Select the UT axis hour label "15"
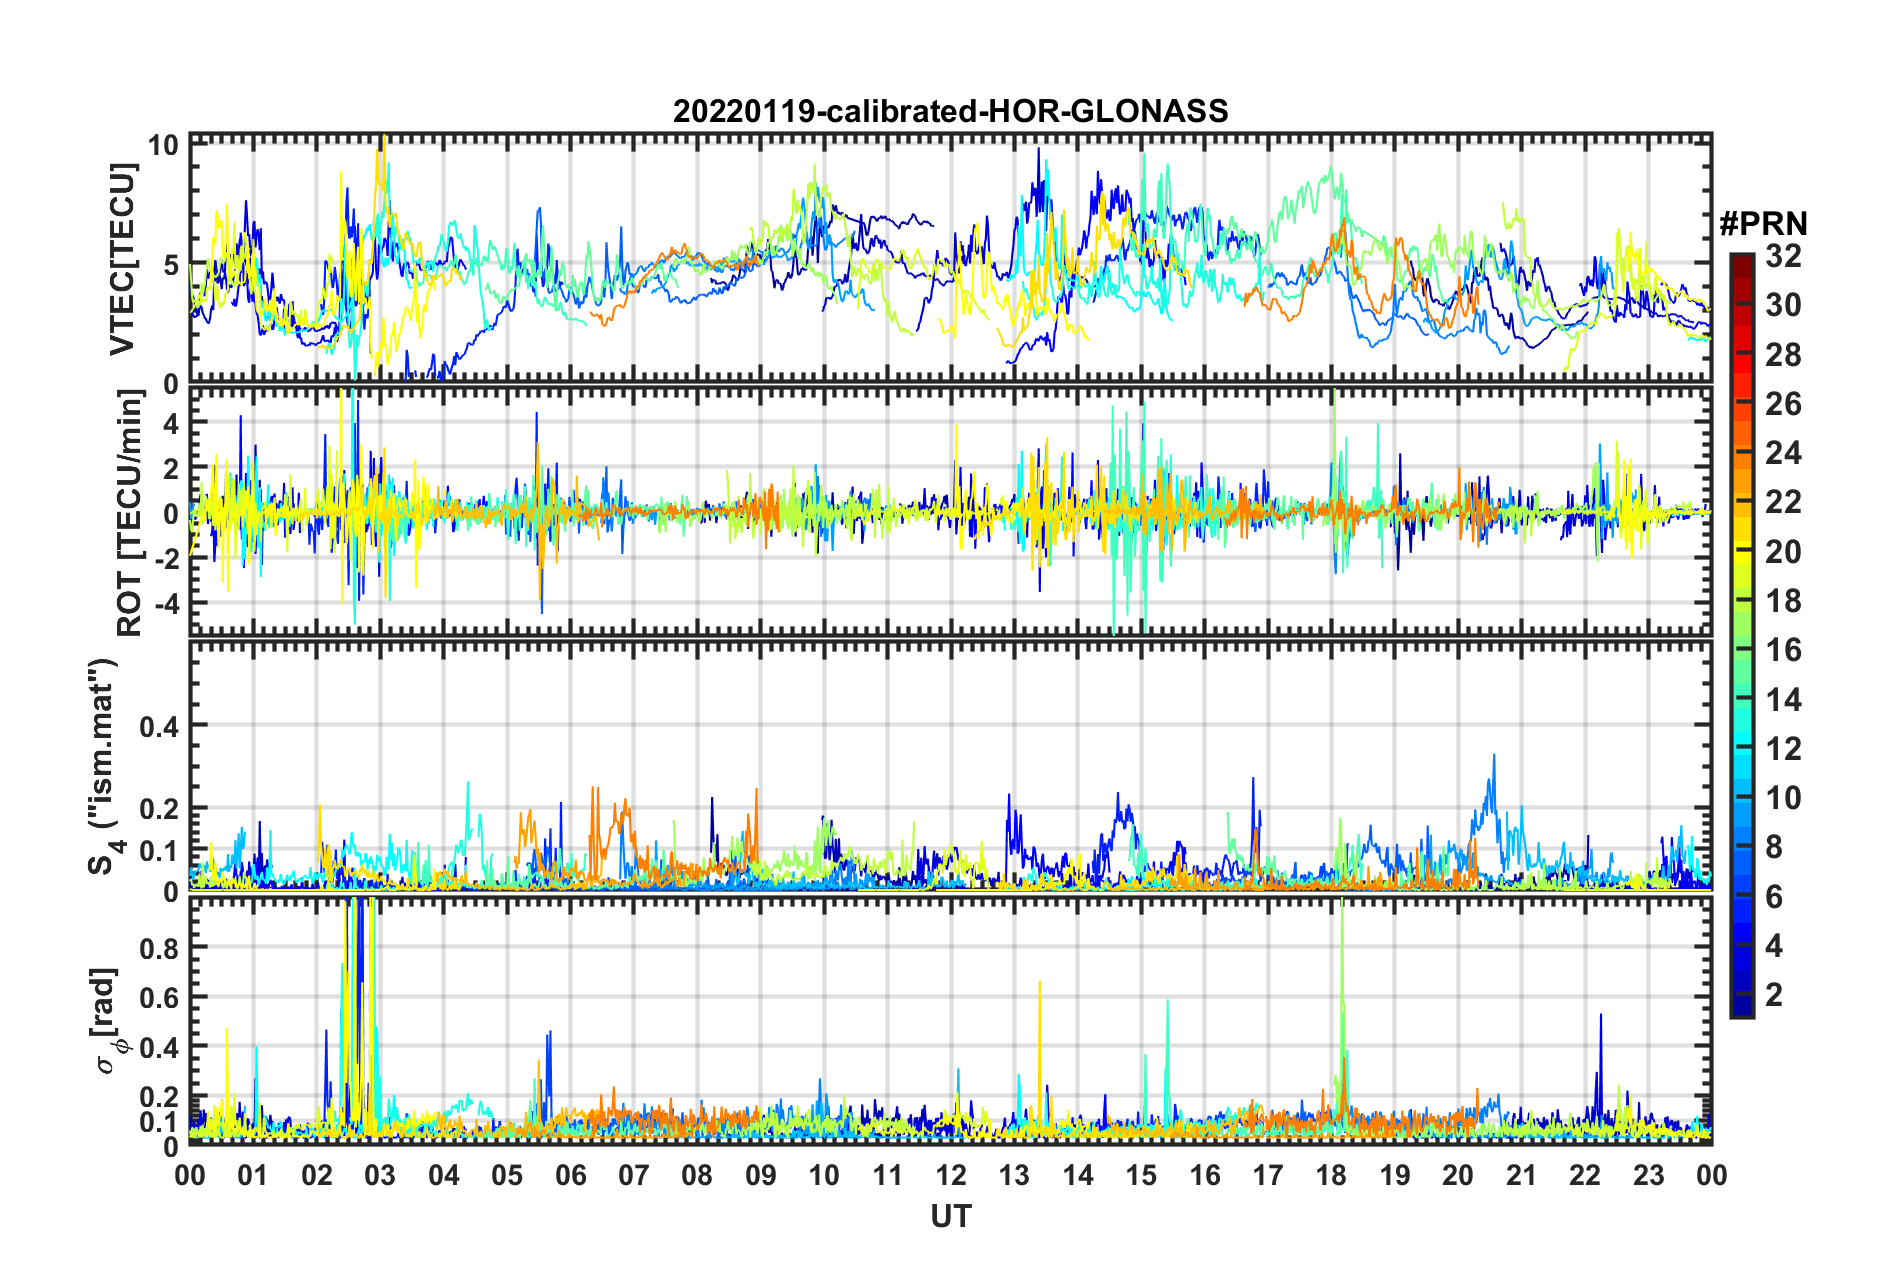The width and height of the screenshot is (1902, 1272). pyautogui.click(x=1141, y=1175)
